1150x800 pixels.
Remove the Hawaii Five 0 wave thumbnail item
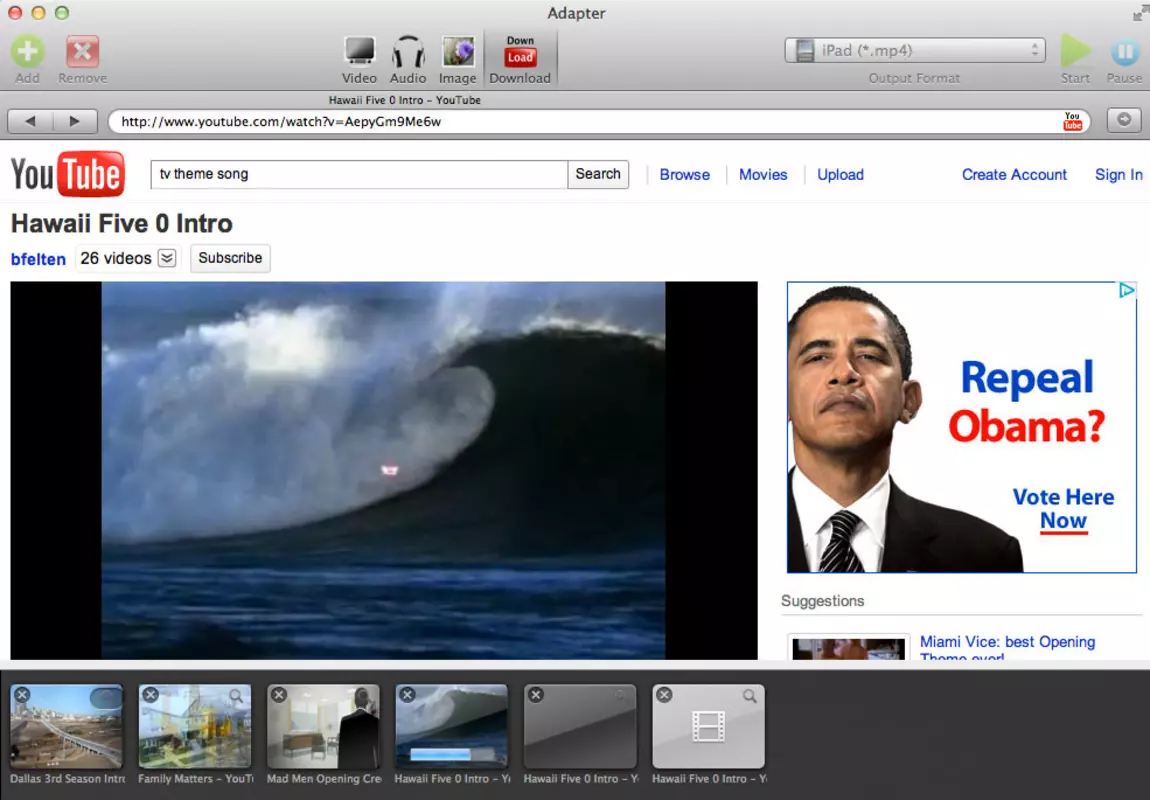[x=407, y=694]
